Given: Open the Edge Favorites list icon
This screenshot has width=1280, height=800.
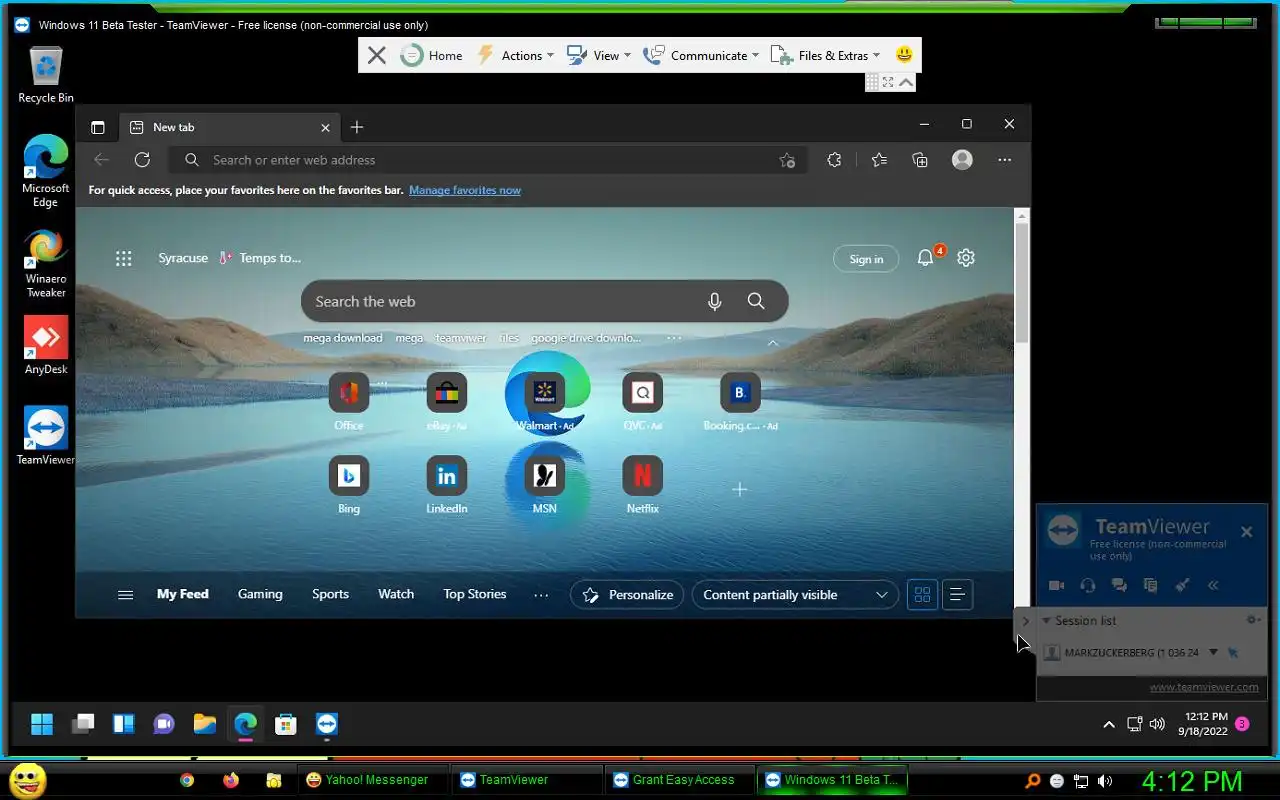Looking at the screenshot, I should click(879, 160).
